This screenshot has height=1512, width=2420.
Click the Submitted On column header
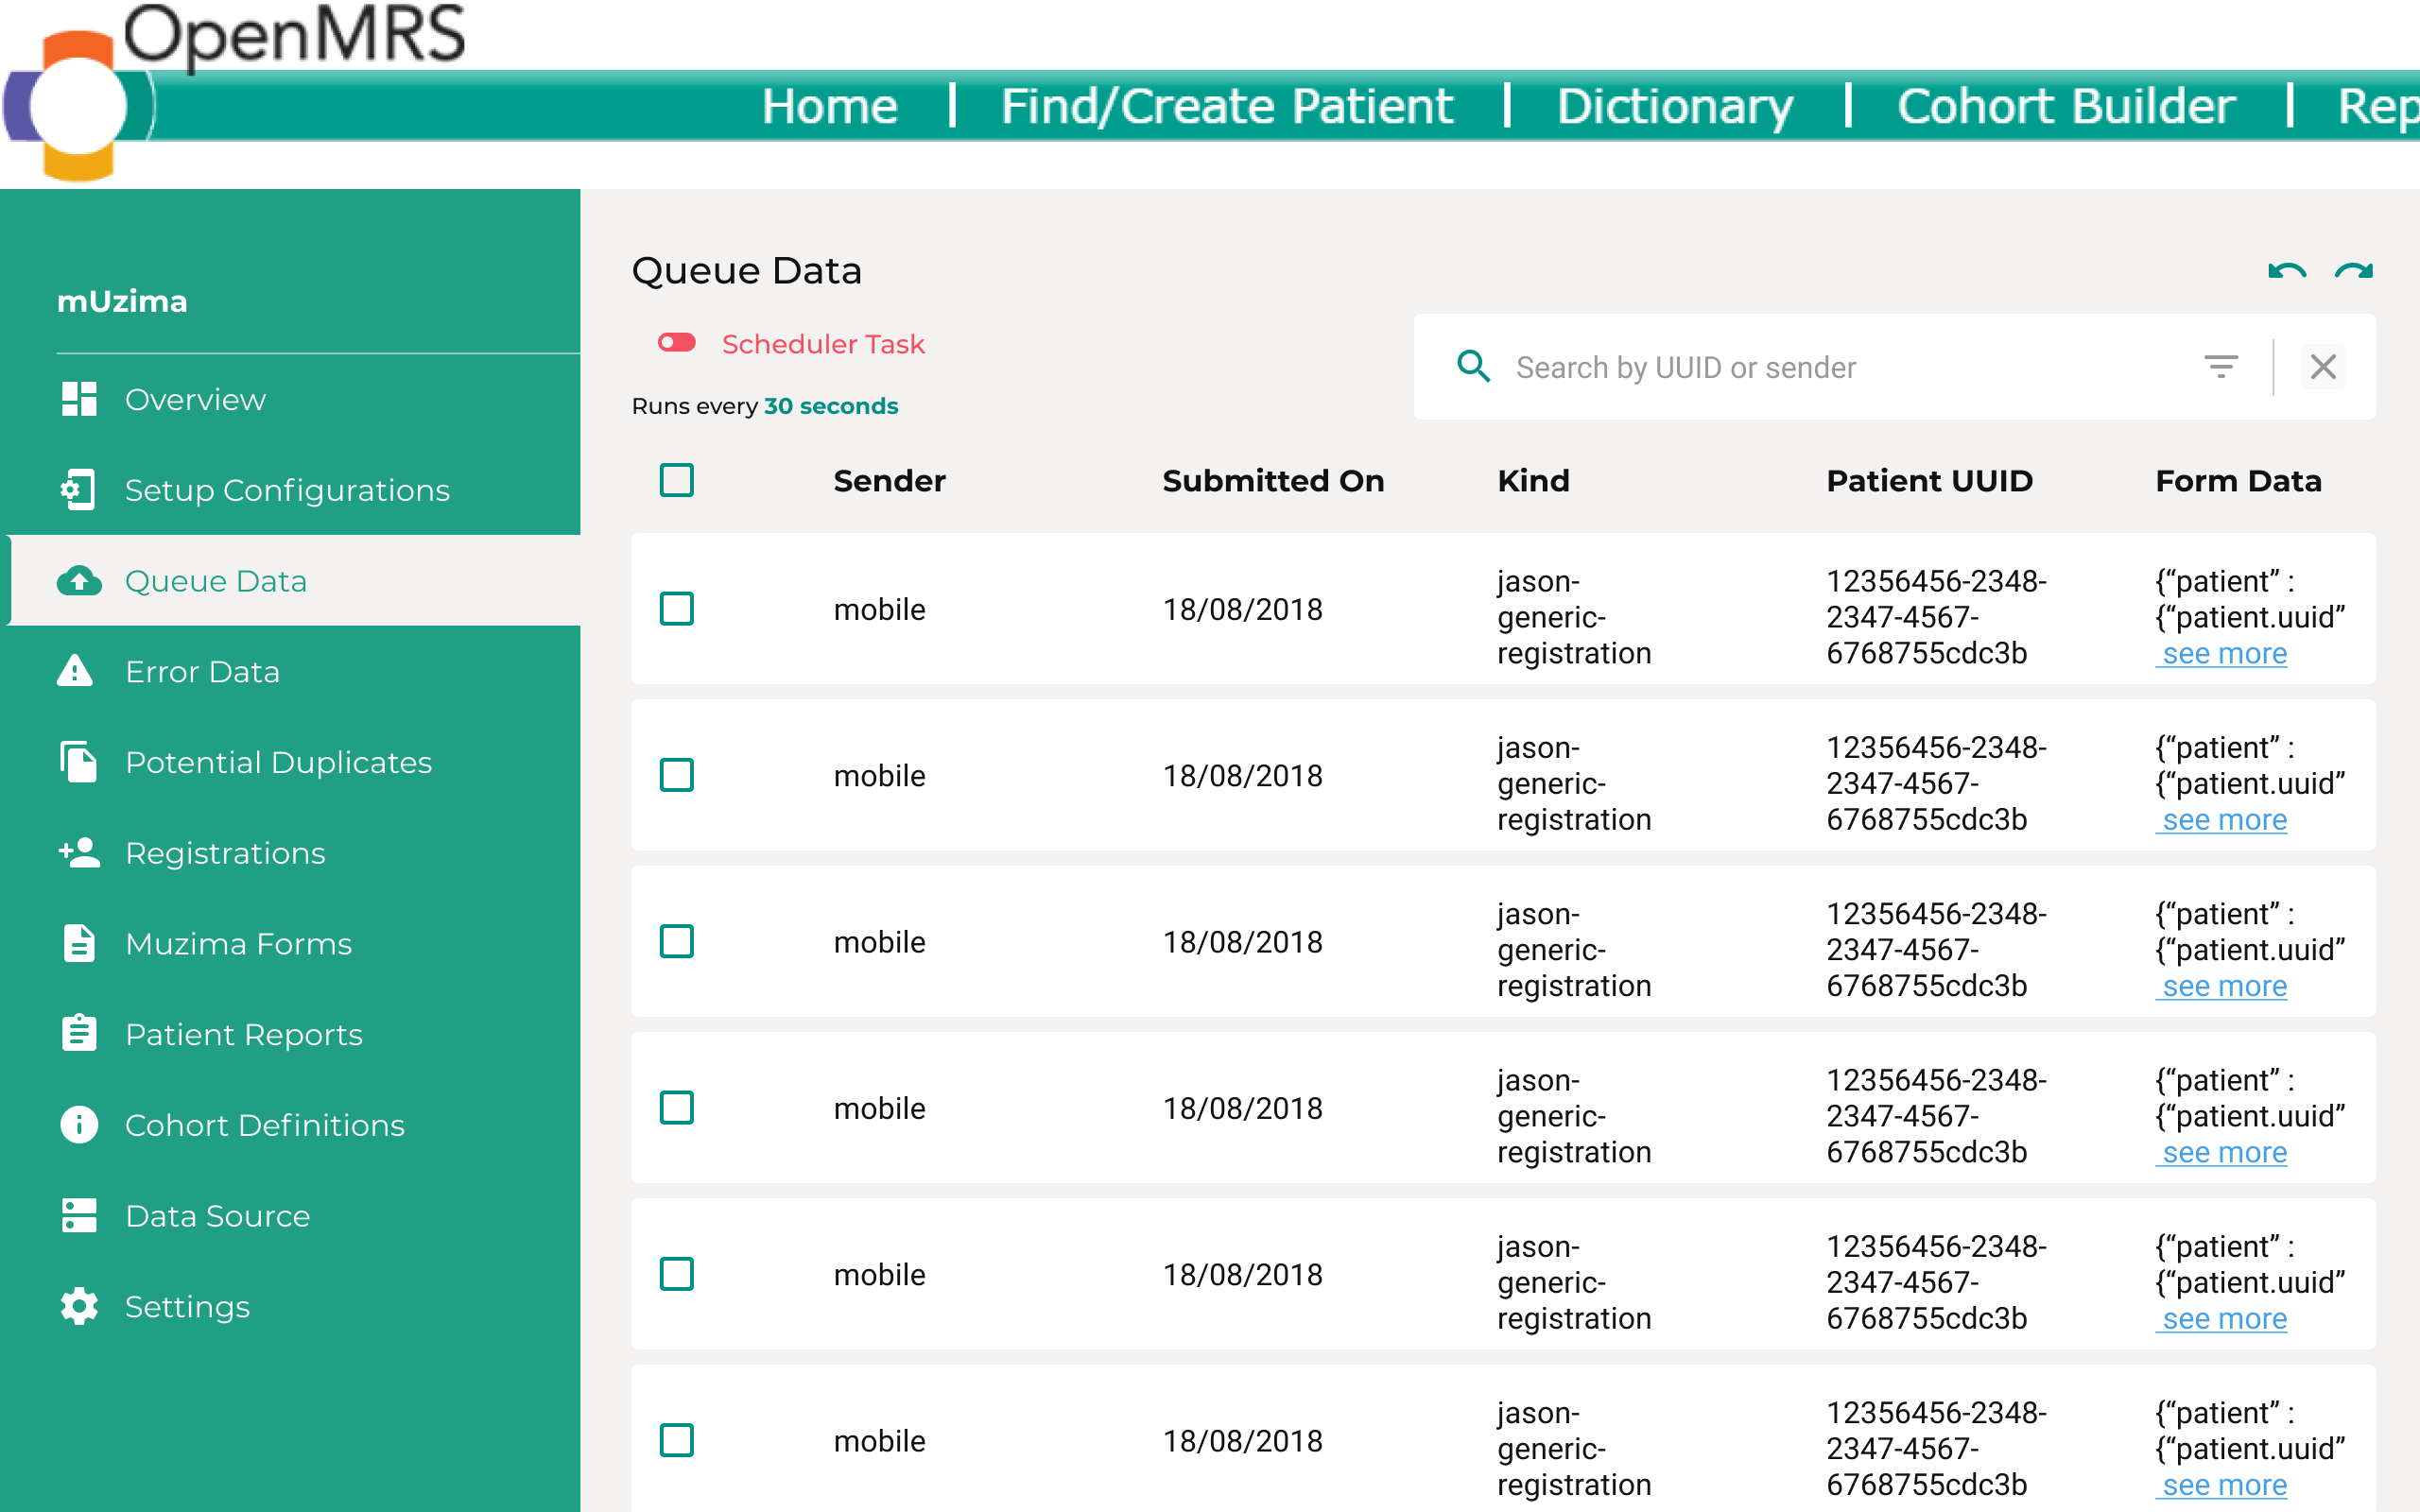pyautogui.click(x=1273, y=481)
